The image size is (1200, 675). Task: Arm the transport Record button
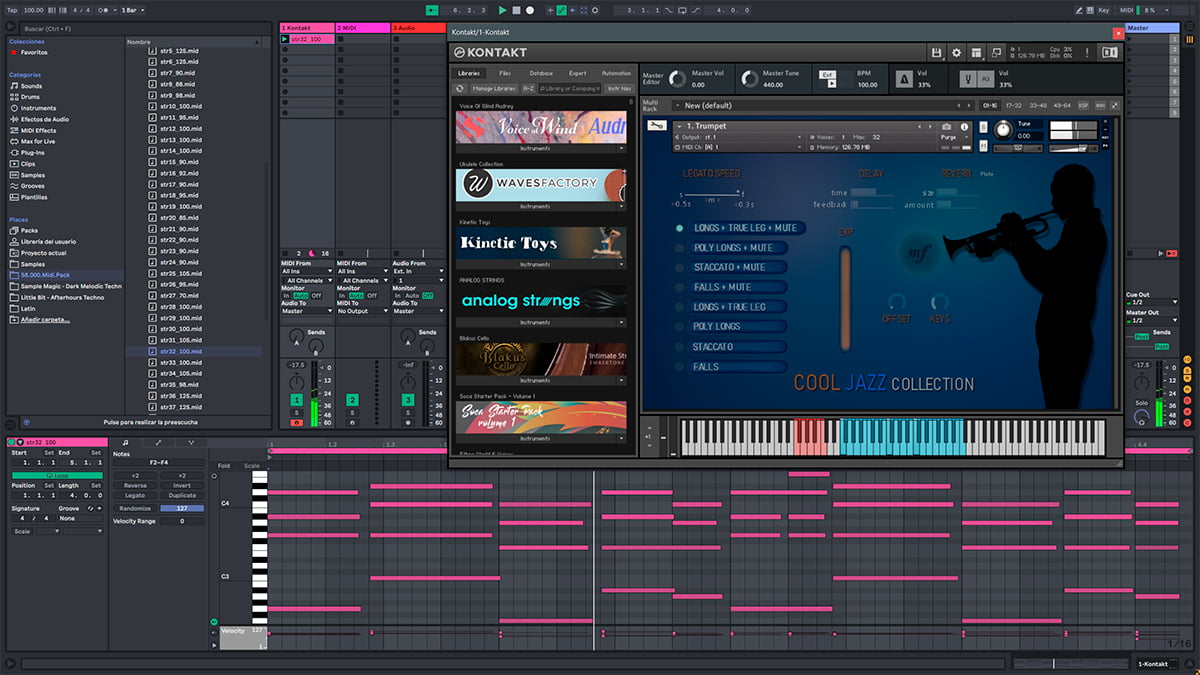(x=530, y=9)
